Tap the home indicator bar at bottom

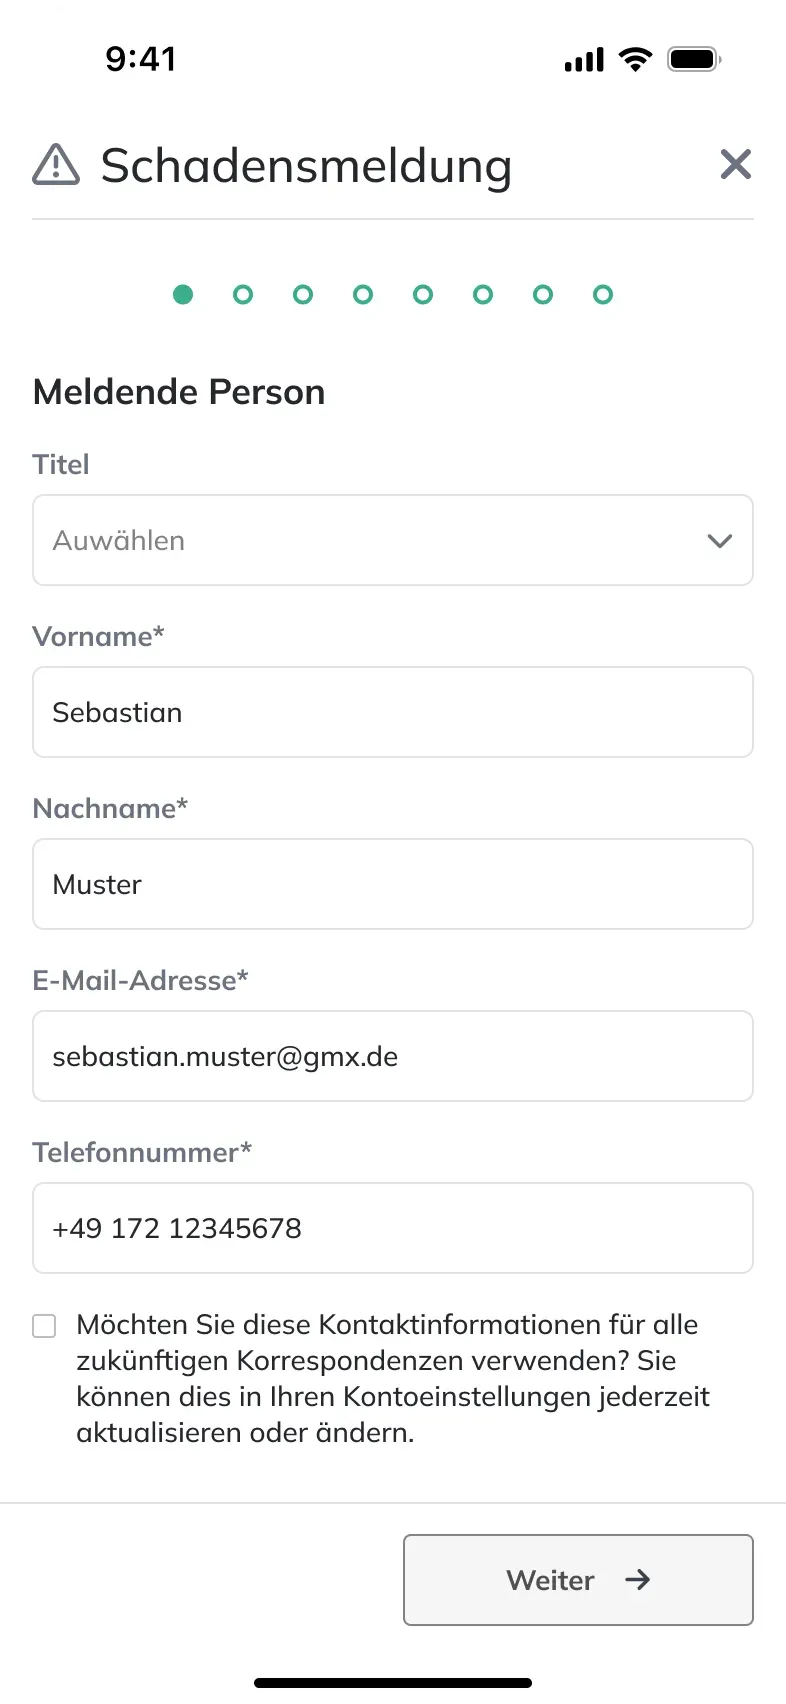coord(393,1683)
